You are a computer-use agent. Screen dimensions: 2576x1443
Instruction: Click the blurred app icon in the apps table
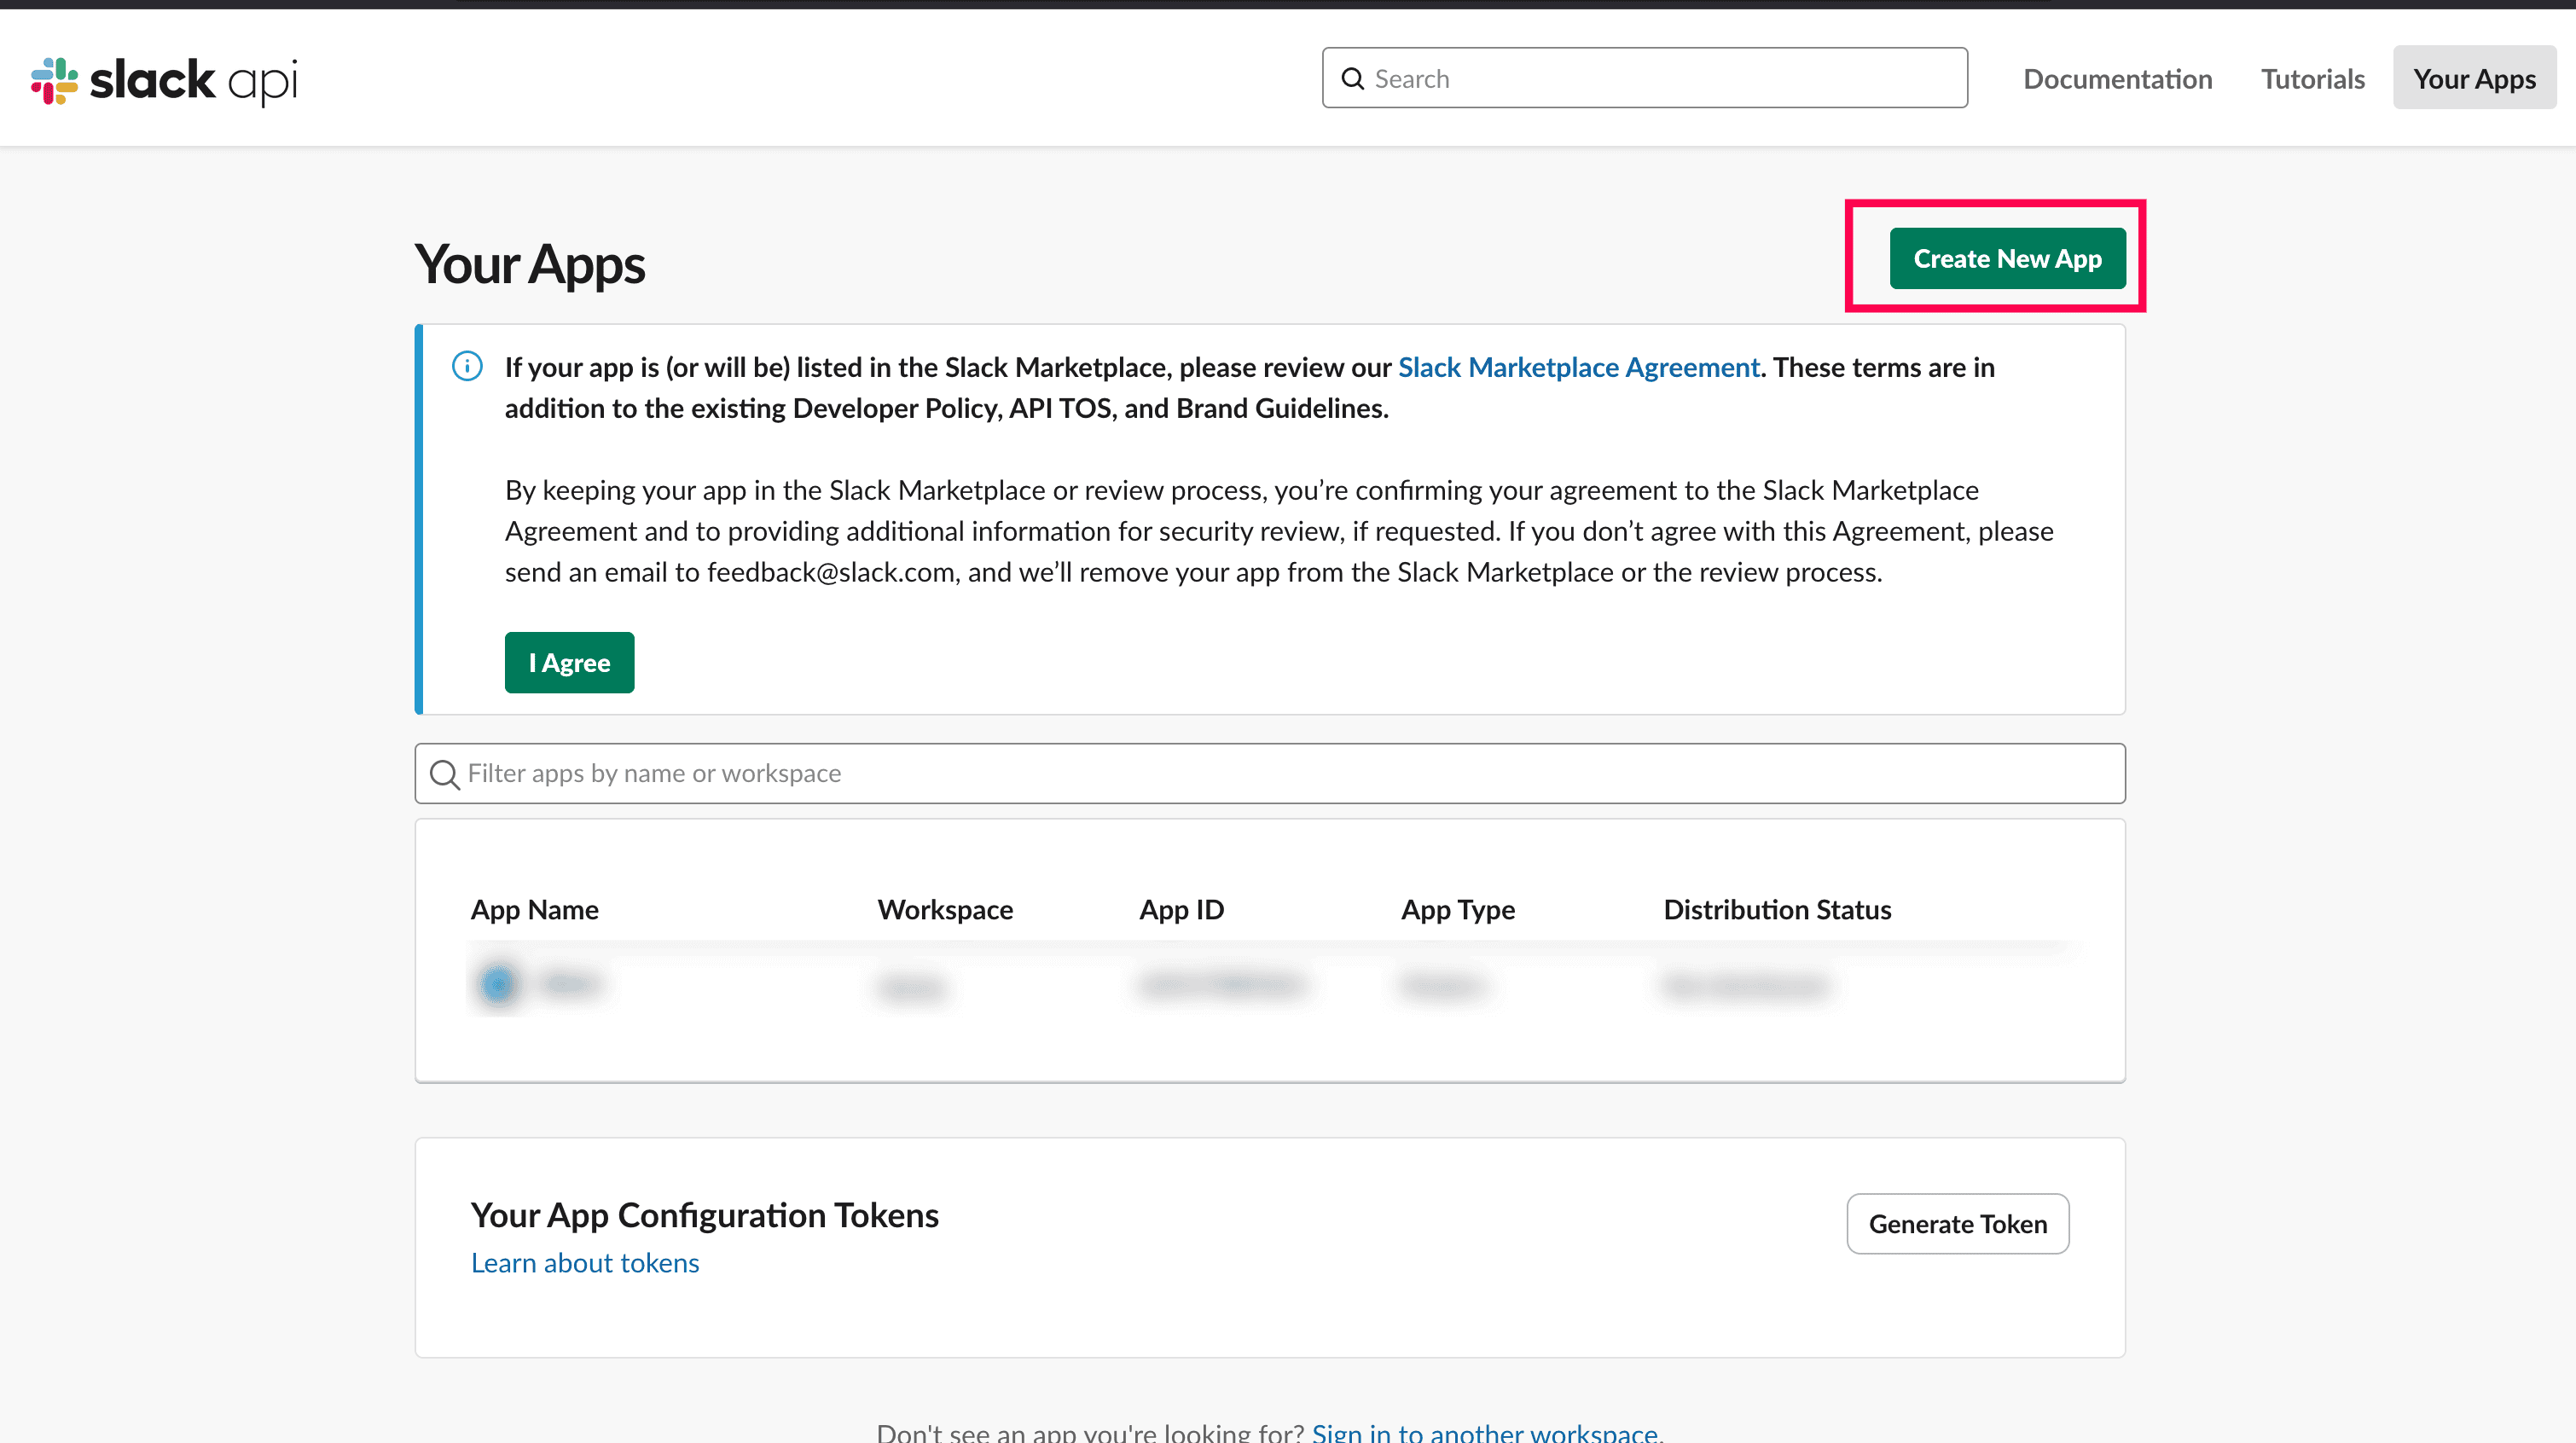pos(499,984)
